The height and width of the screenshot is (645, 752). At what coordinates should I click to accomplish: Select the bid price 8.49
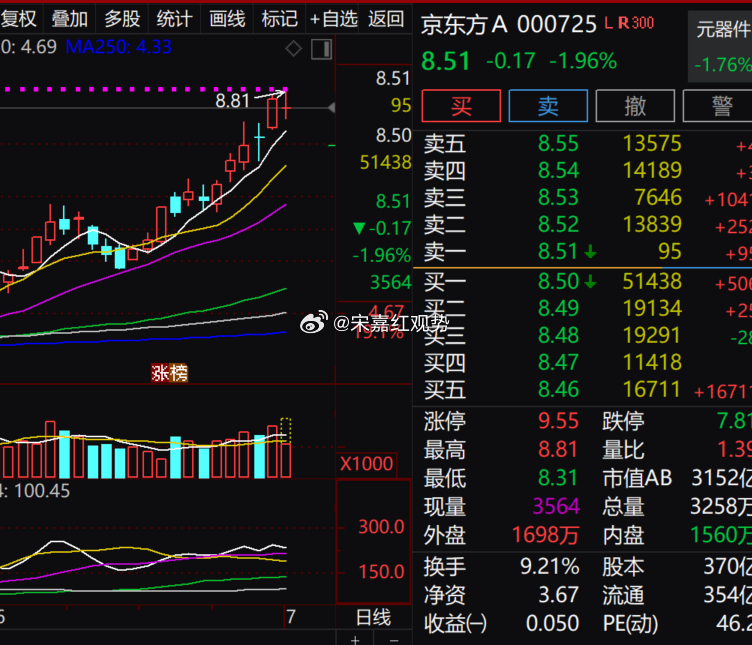tap(558, 308)
